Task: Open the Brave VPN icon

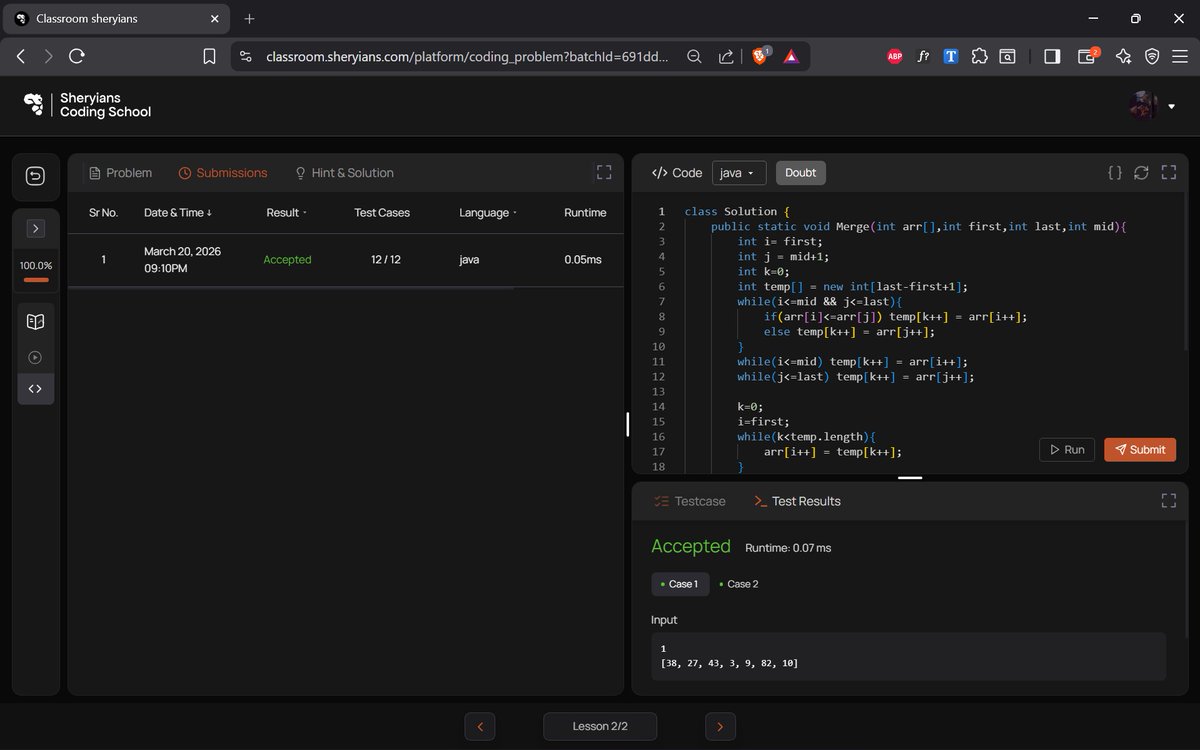Action: pos(1152,57)
